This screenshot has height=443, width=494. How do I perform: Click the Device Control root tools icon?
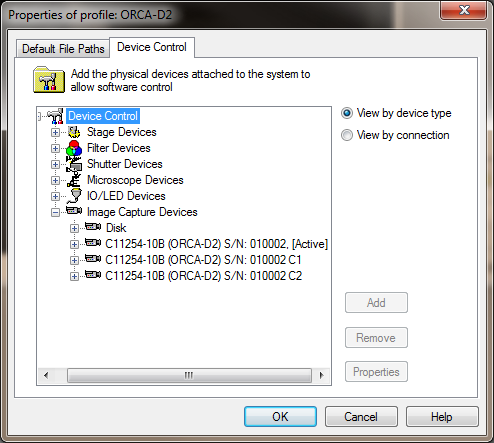point(55,116)
